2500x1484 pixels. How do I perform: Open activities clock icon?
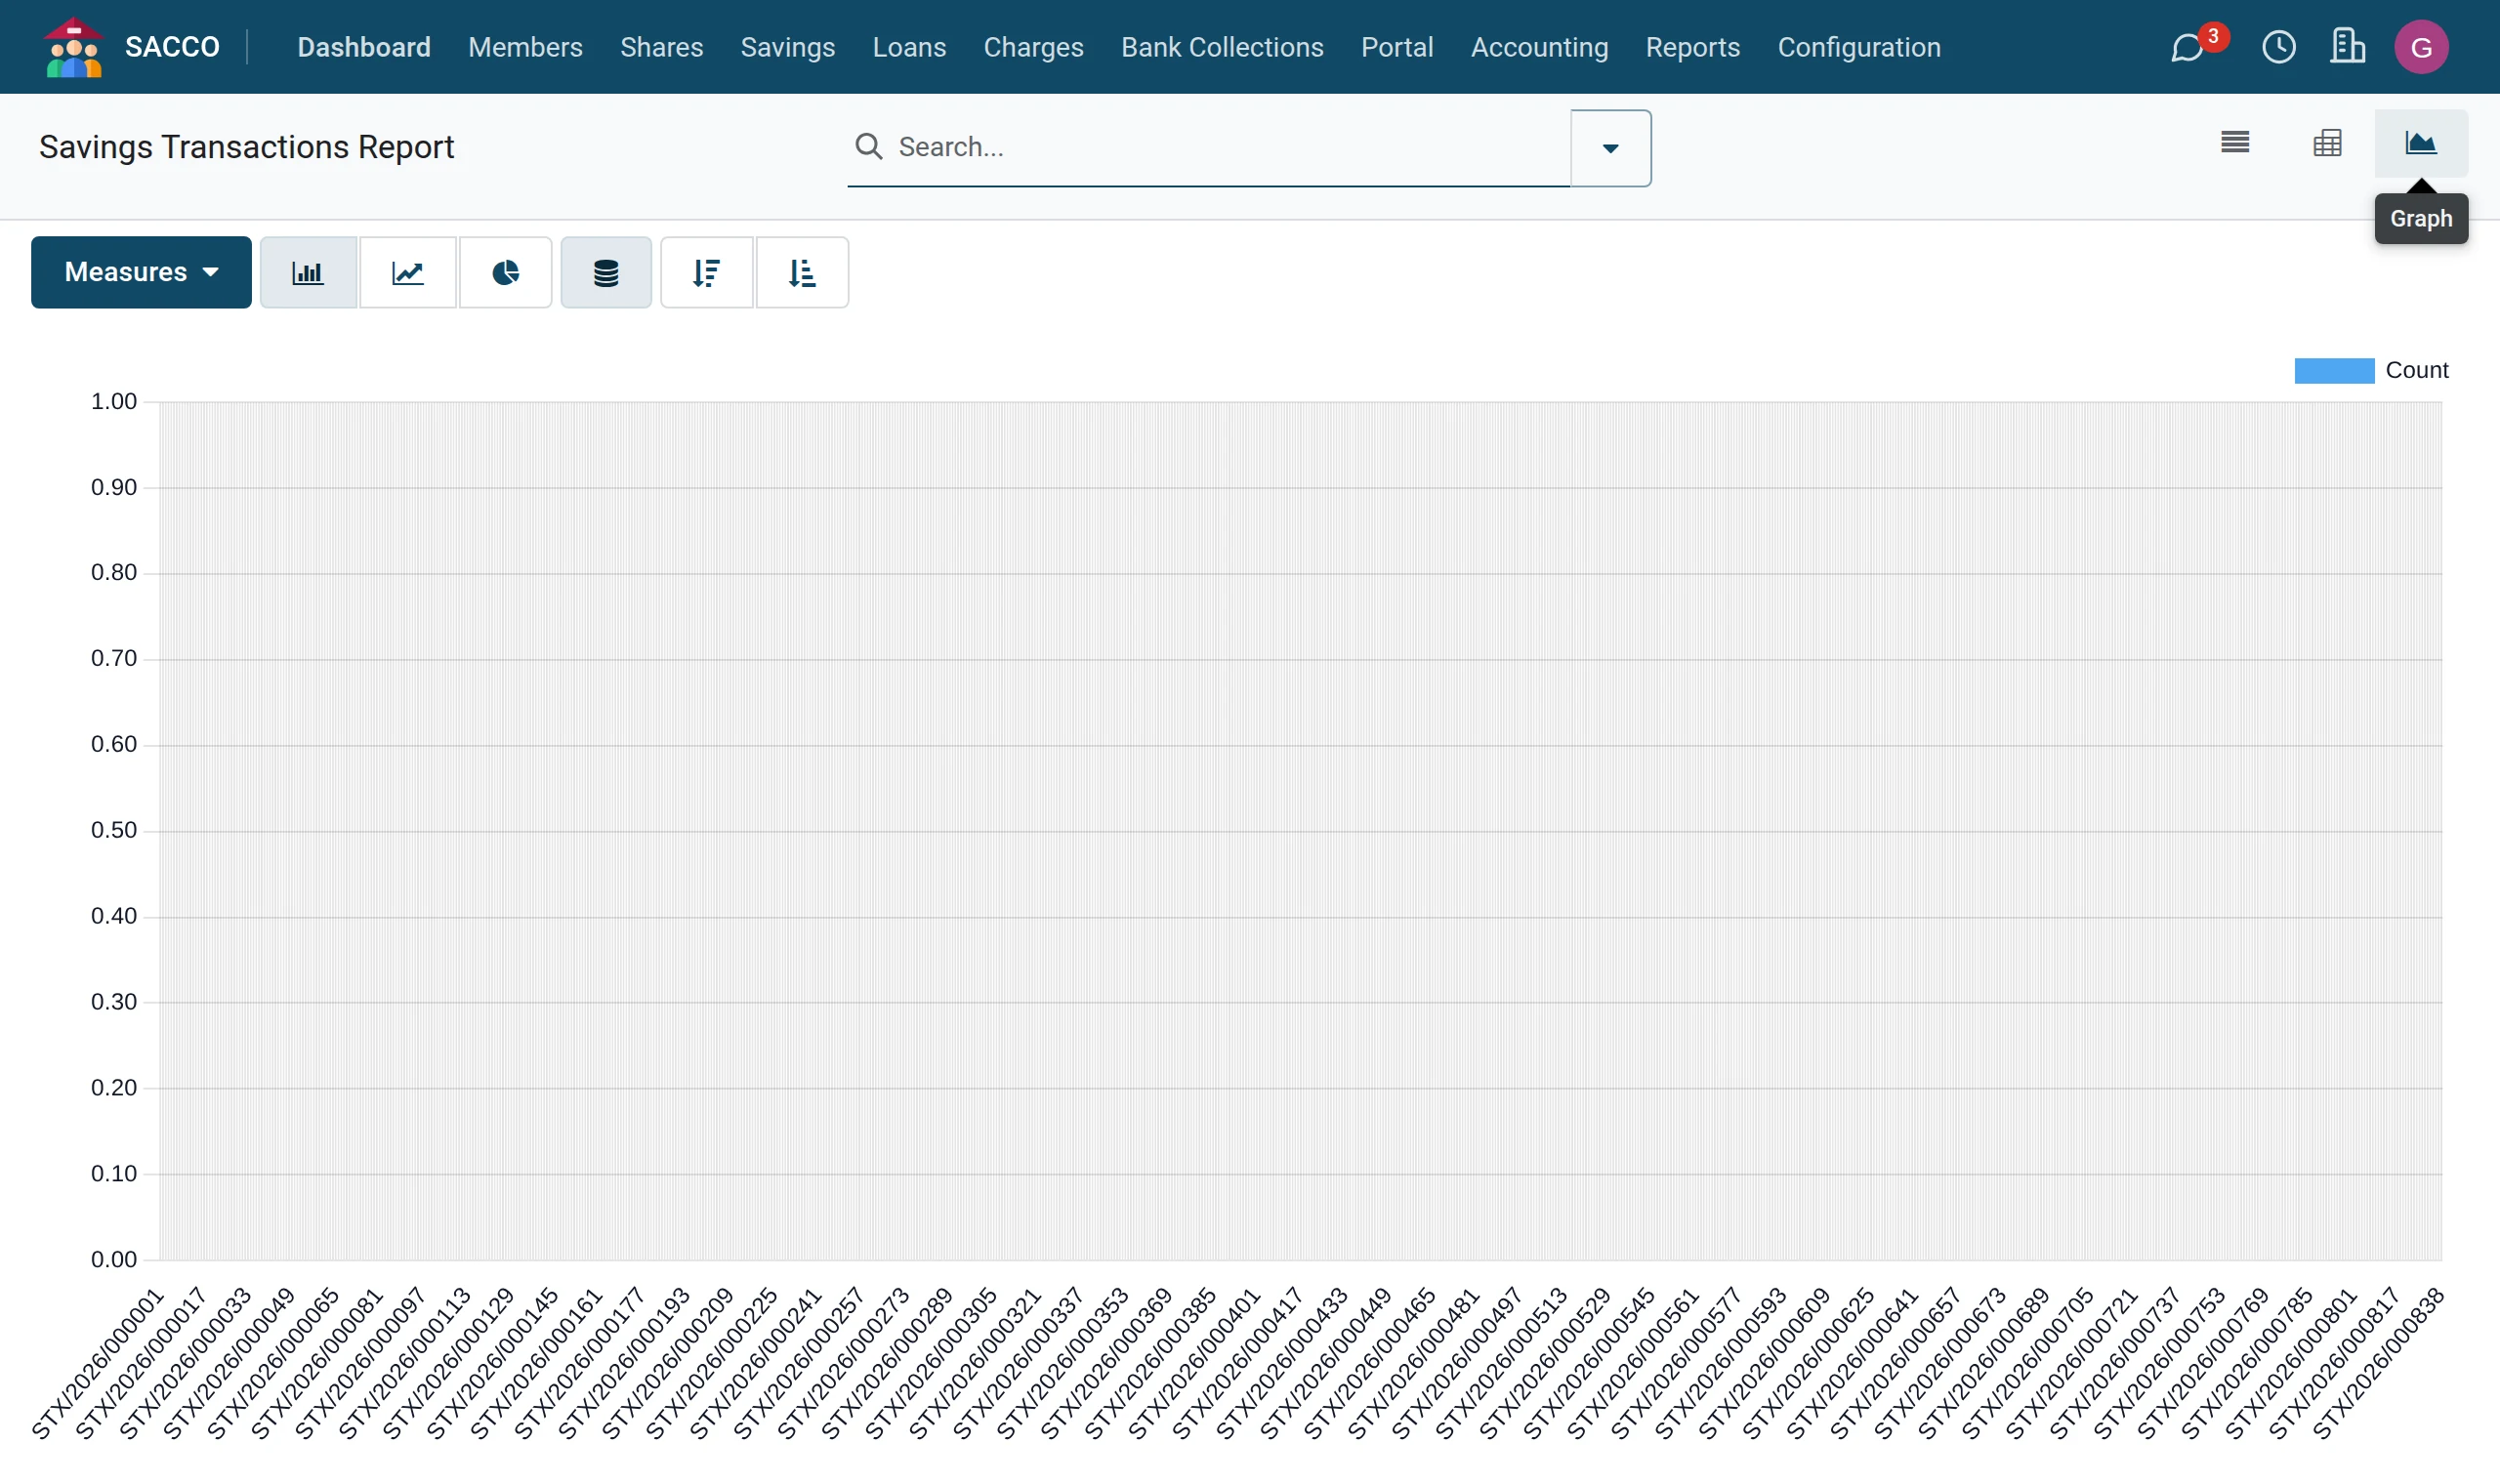2279,47
